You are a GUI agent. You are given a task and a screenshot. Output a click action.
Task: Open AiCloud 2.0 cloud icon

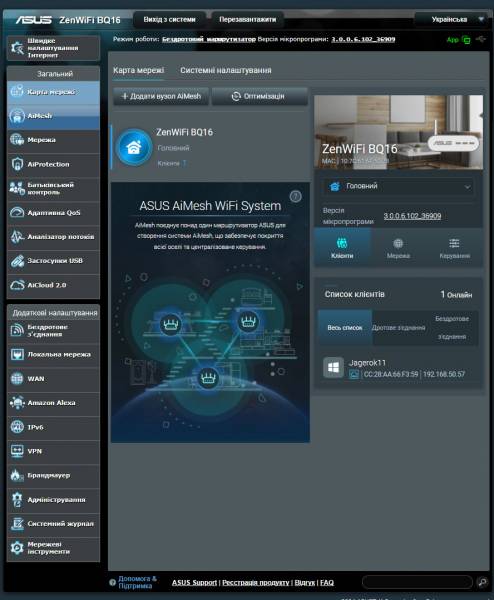coord(17,285)
